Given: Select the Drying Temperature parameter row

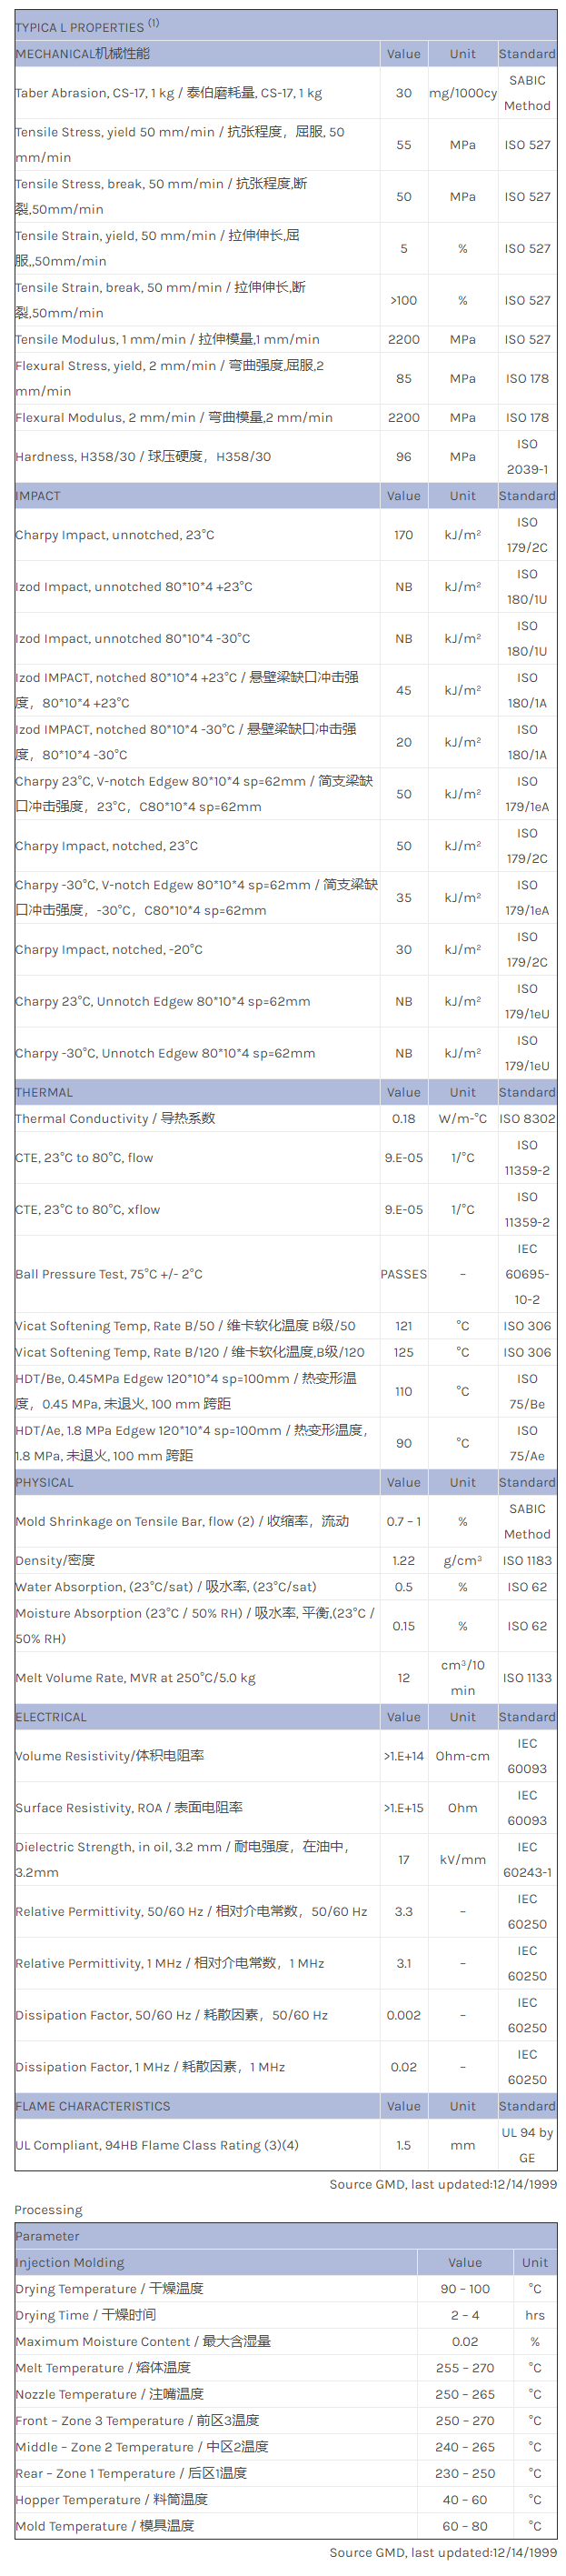Looking at the screenshot, I should (109, 2288).
